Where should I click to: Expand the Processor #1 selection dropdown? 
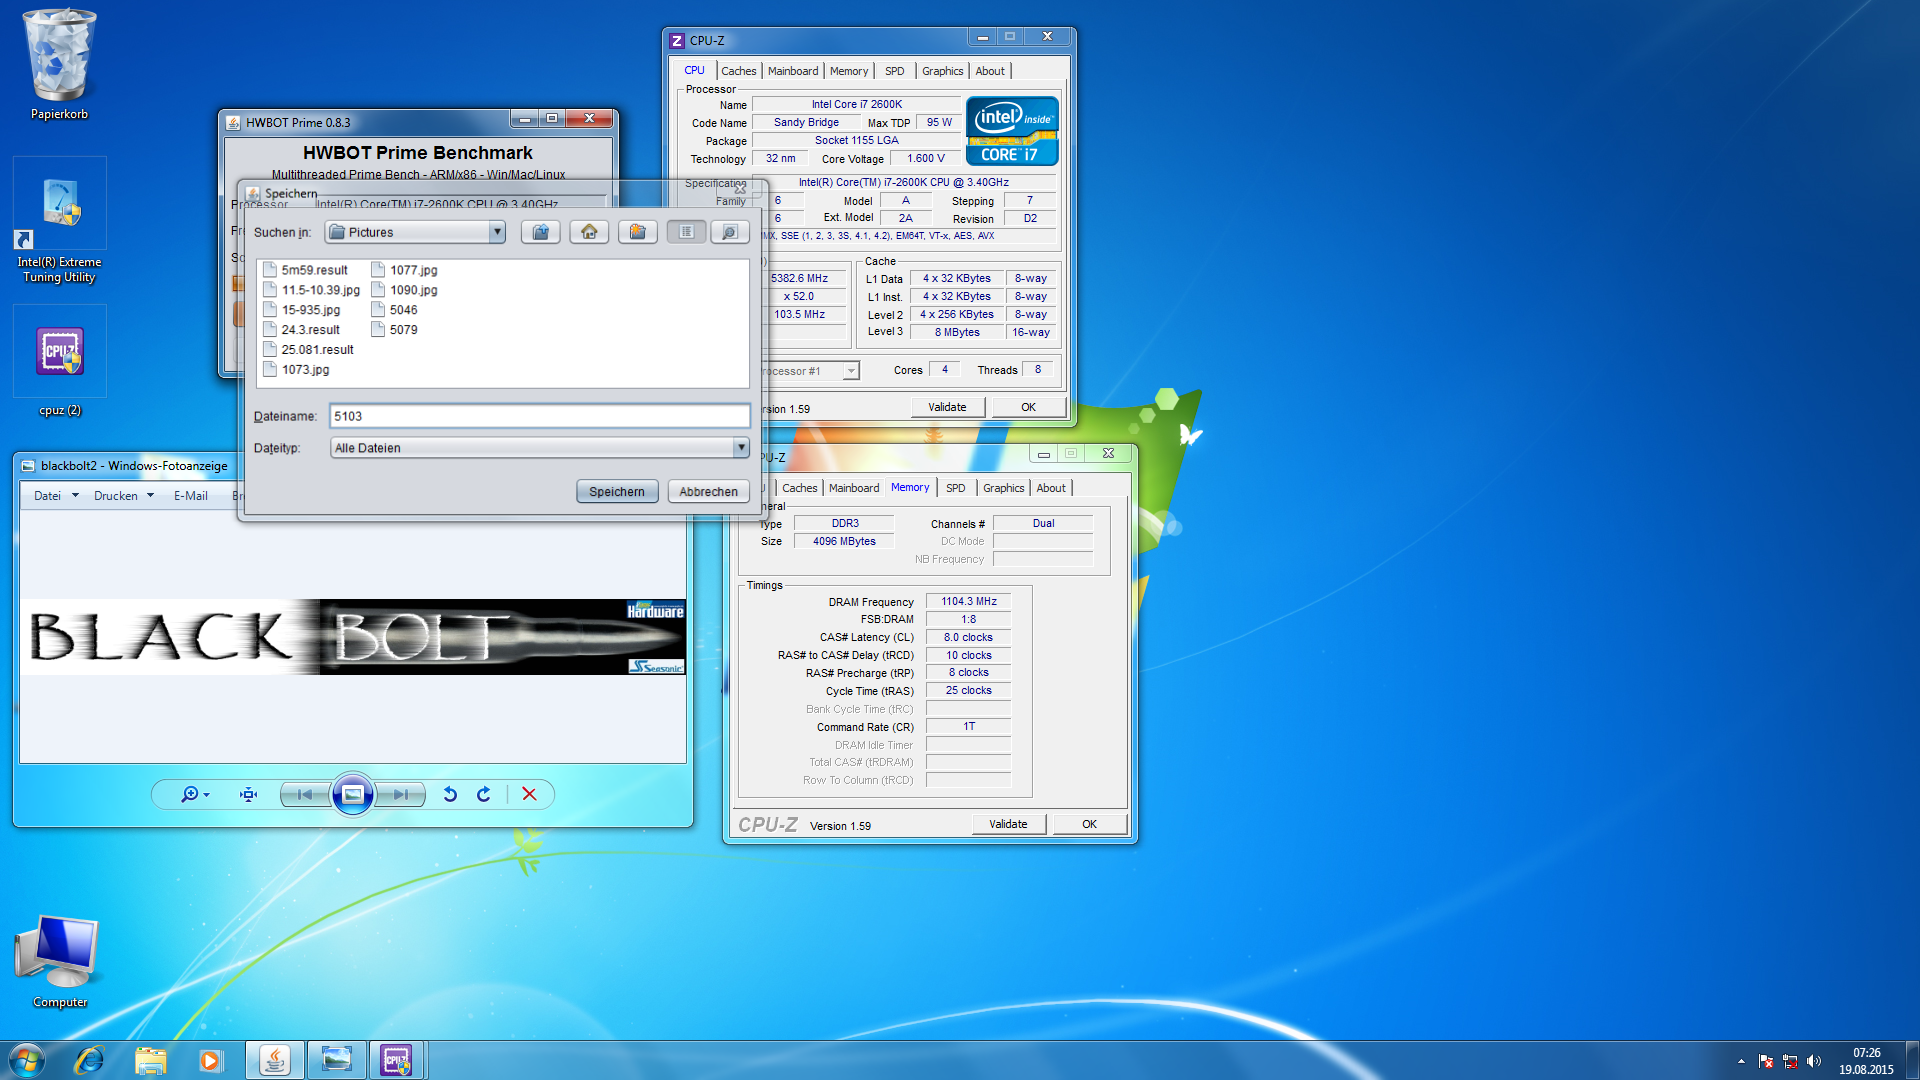851,371
